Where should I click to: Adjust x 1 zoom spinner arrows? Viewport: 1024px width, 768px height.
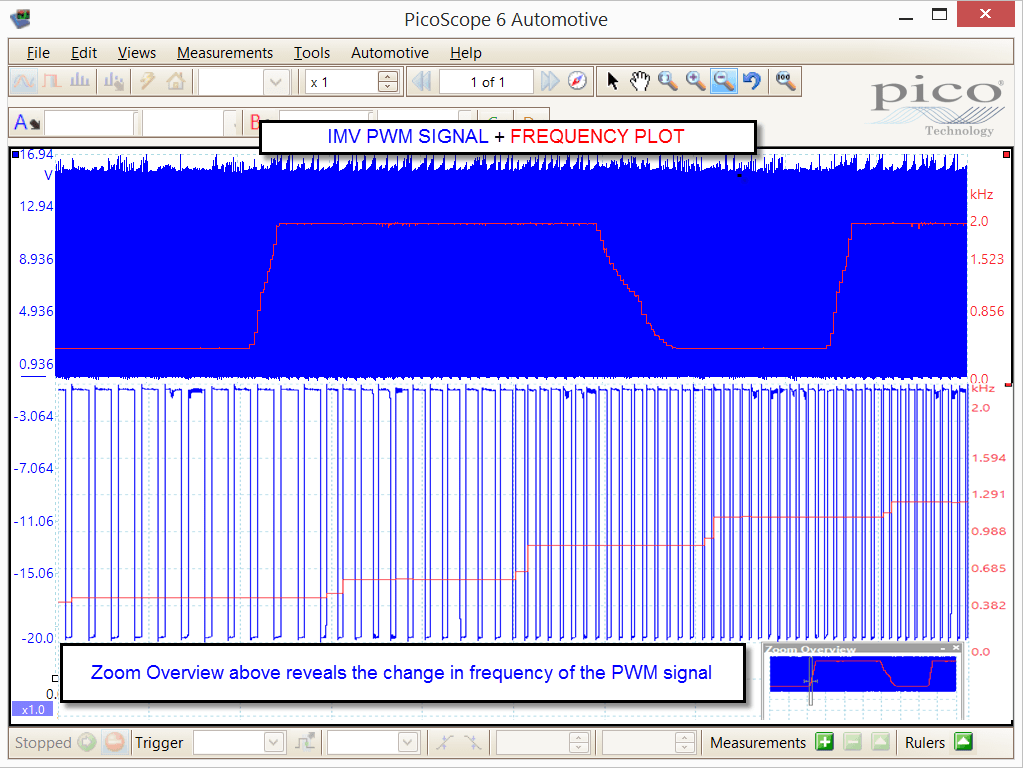pyautogui.click(x=388, y=82)
